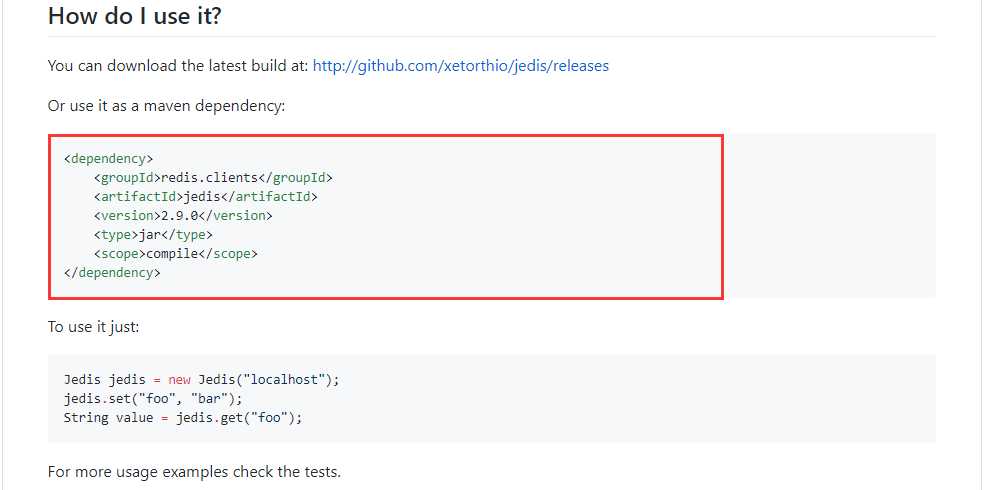Click empty area of the Java code block

[x=650, y=398]
